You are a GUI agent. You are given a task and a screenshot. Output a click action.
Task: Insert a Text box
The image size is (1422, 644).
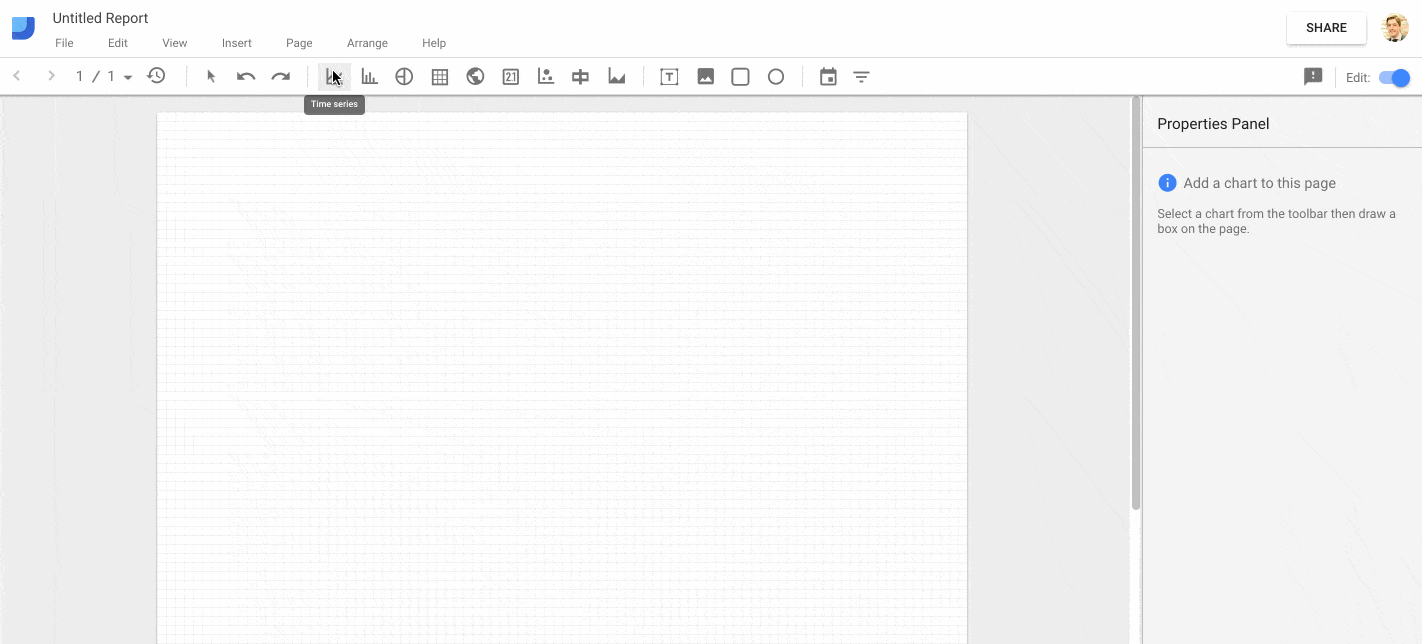[x=668, y=76]
